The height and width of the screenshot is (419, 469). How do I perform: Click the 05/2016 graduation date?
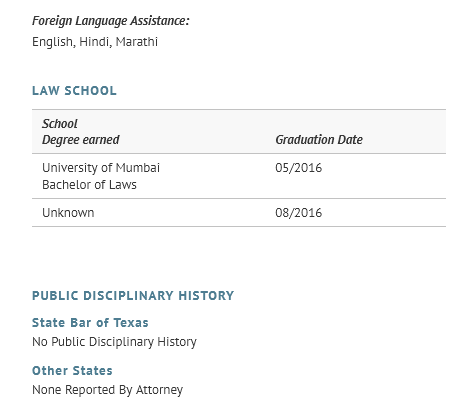click(299, 168)
